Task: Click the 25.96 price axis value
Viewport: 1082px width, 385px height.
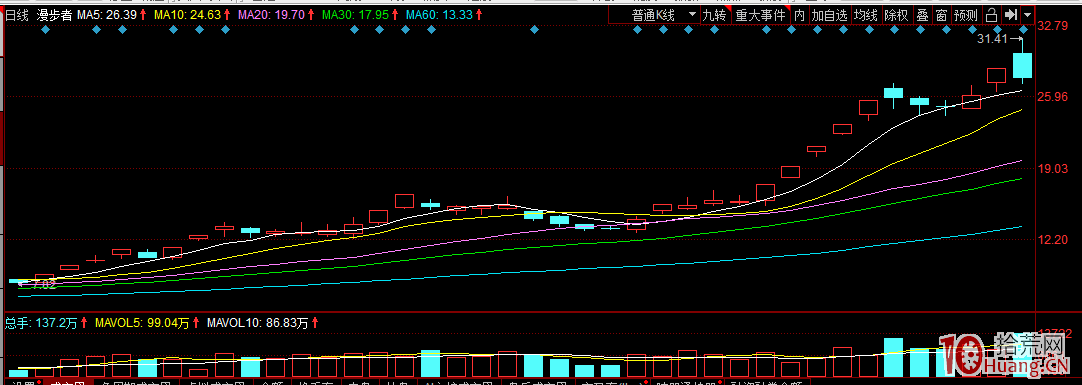Action: tap(1052, 97)
